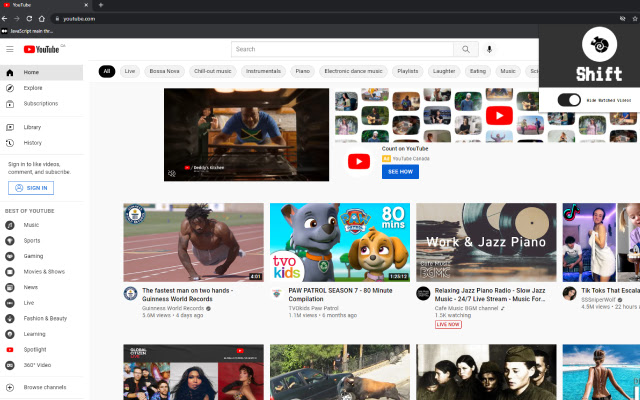Open the Paw Patrol video thumbnail
Screen dimensions: 640x400
coord(340,242)
